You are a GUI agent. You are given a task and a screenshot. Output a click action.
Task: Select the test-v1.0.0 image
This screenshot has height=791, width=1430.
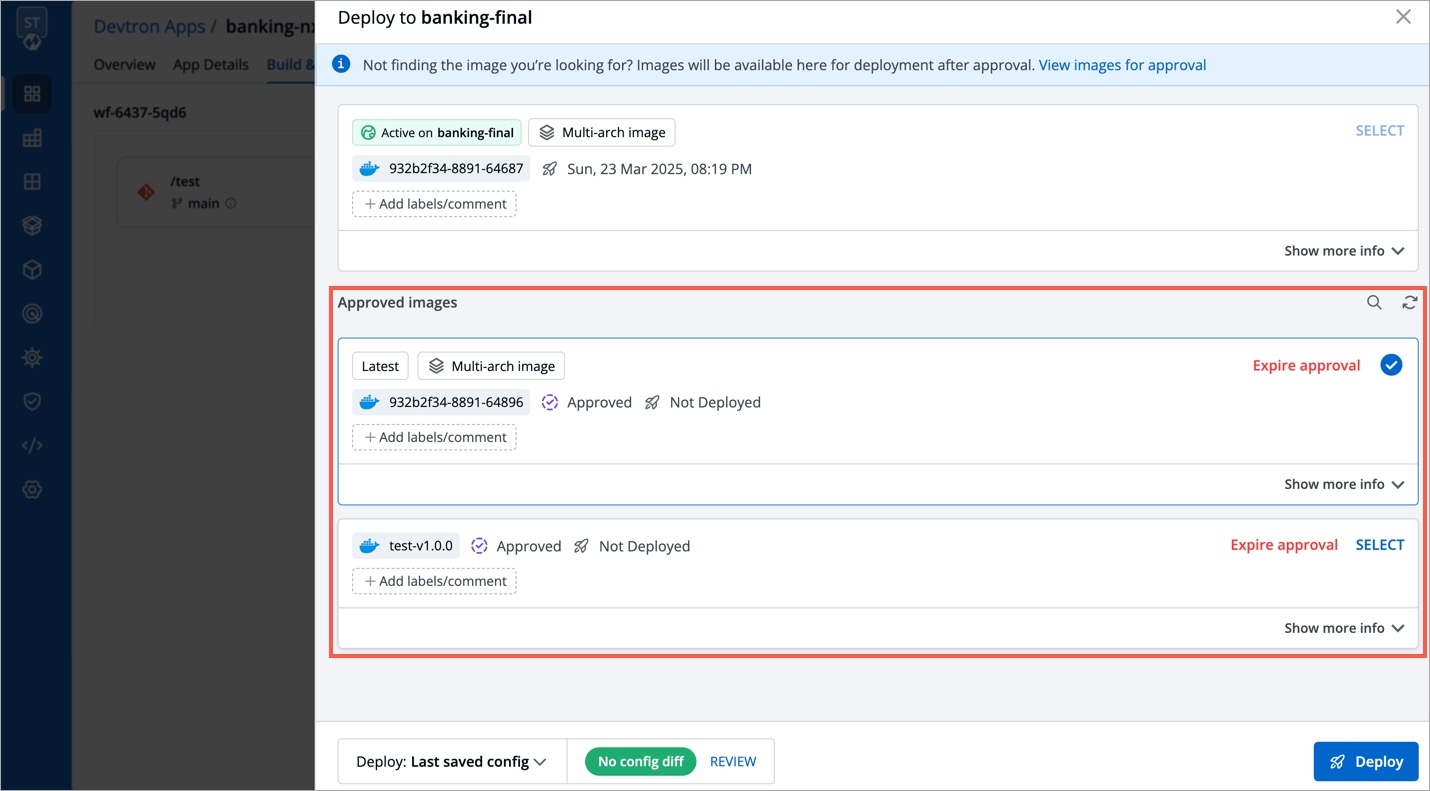pyautogui.click(x=1379, y=545)
